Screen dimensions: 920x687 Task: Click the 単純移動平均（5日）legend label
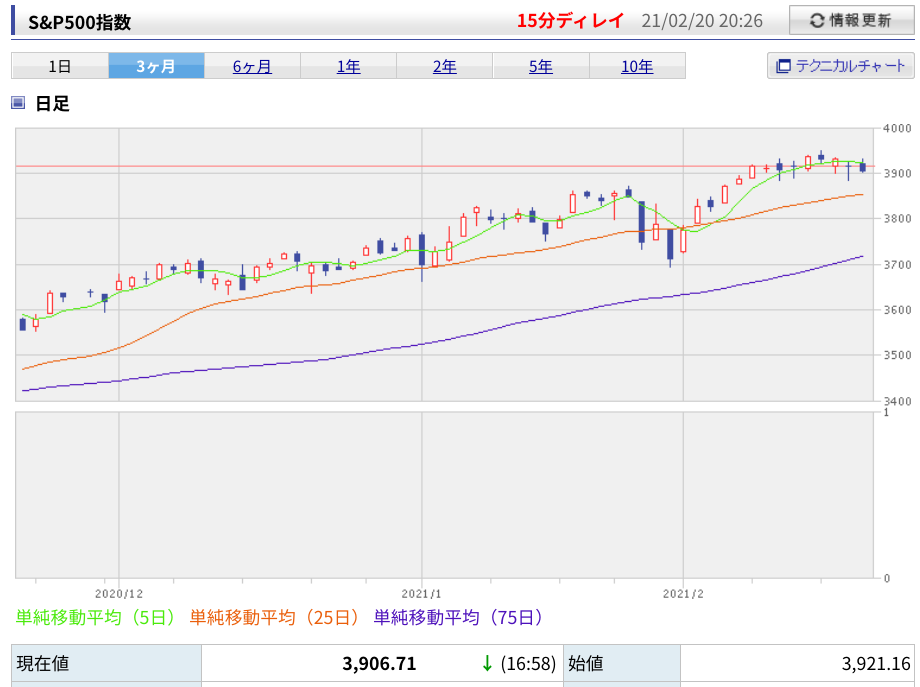pos(96,617)
